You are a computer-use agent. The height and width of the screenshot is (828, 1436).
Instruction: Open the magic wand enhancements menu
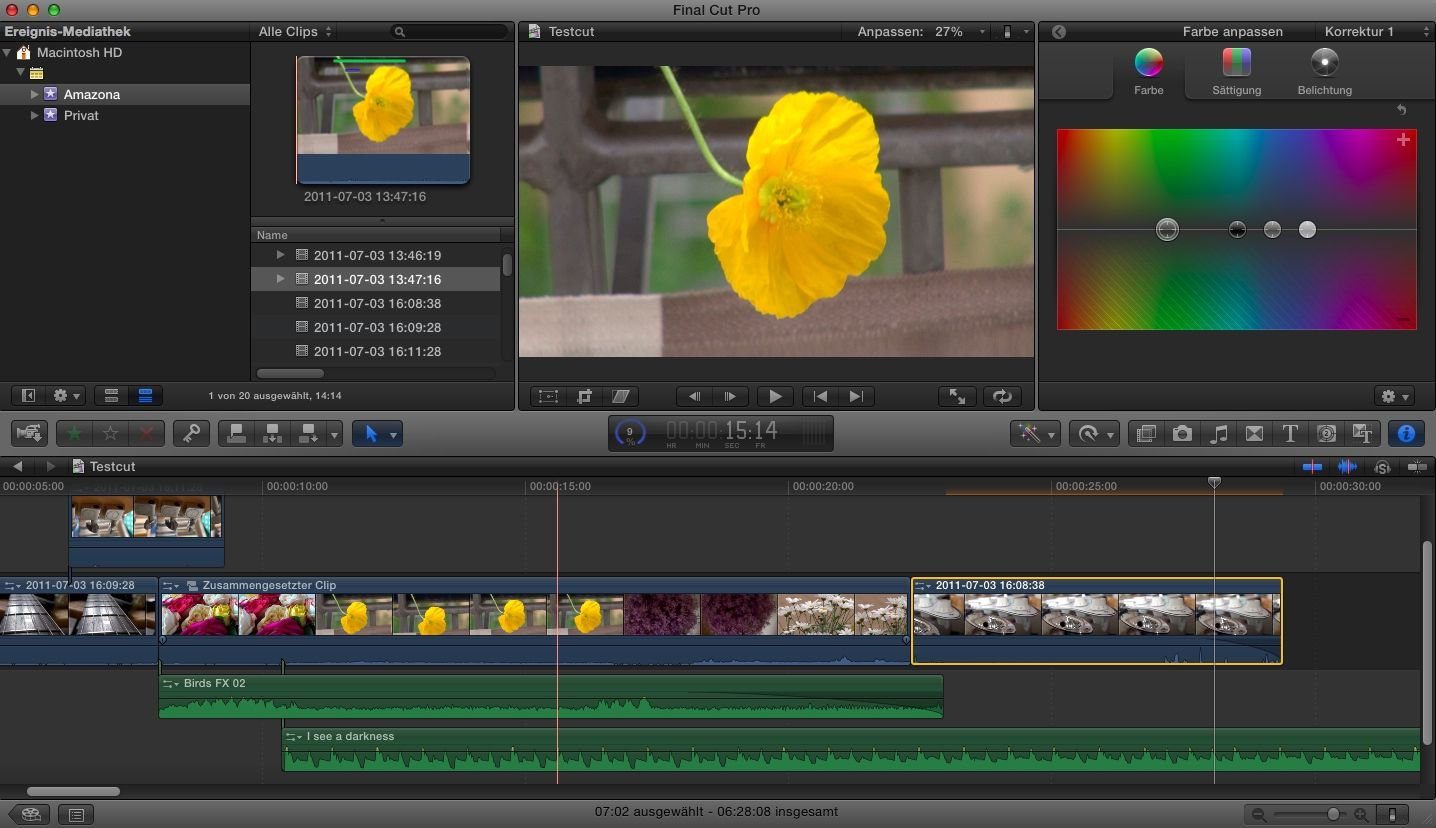1035,433
